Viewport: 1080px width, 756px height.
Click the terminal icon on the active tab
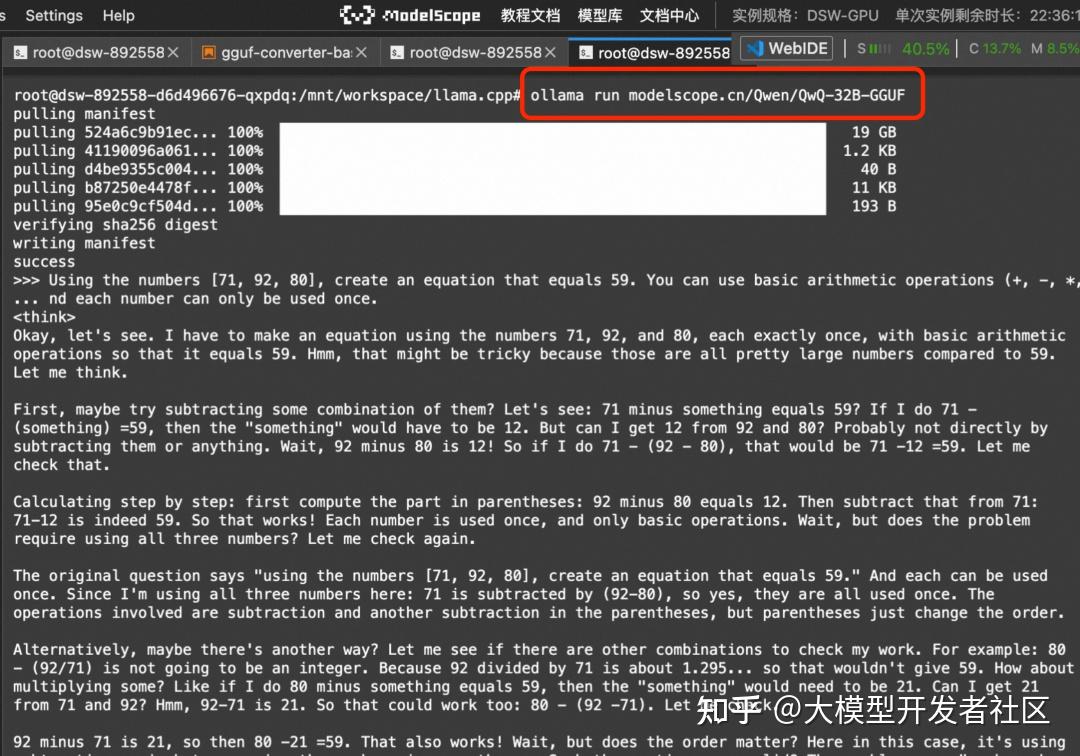pyautogui.click(x=585, y=52)
